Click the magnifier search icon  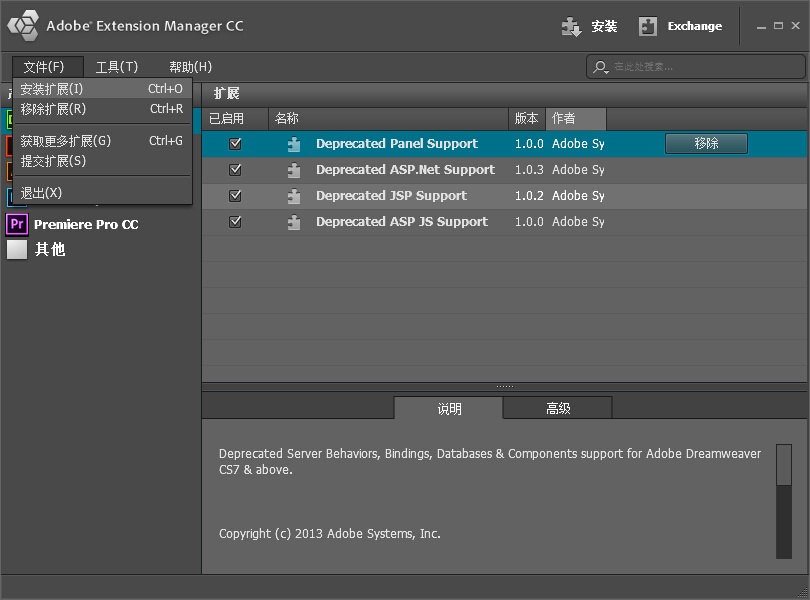point(600,67)
